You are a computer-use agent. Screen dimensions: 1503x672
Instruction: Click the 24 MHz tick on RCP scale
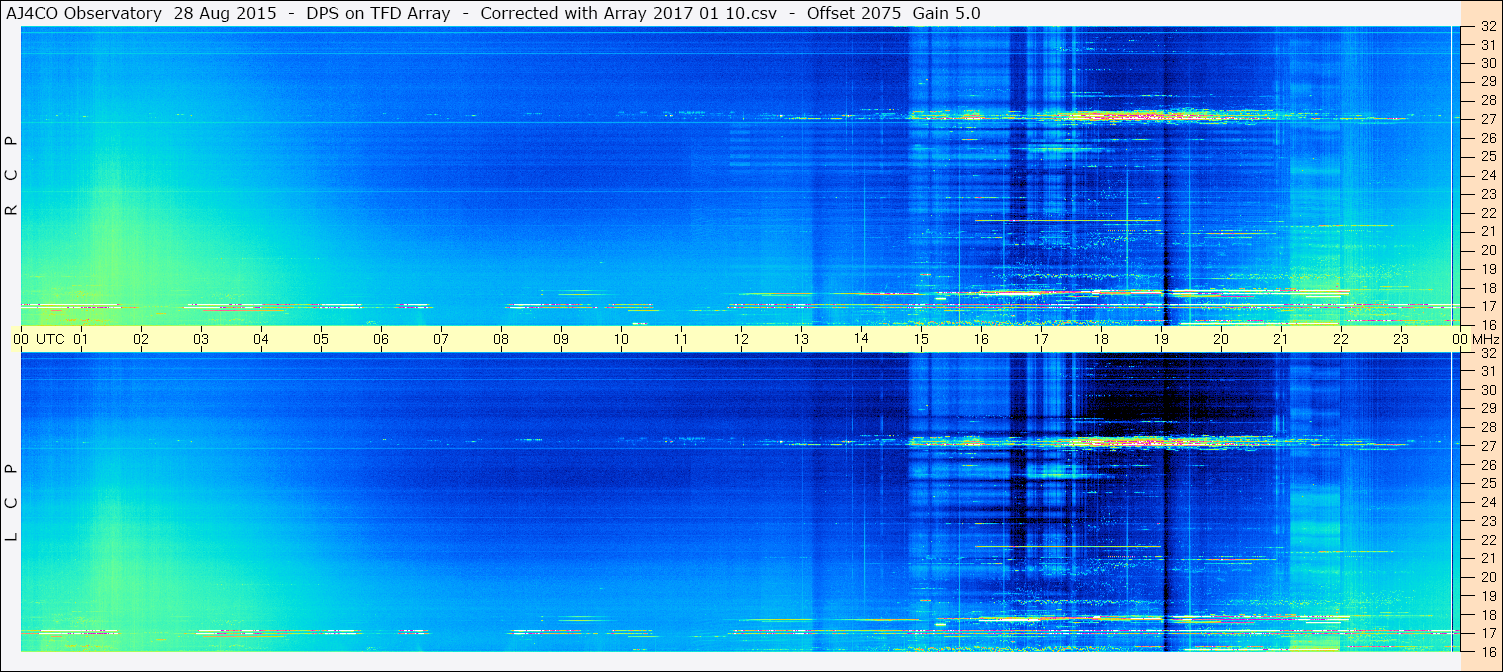coord(1488,175)
